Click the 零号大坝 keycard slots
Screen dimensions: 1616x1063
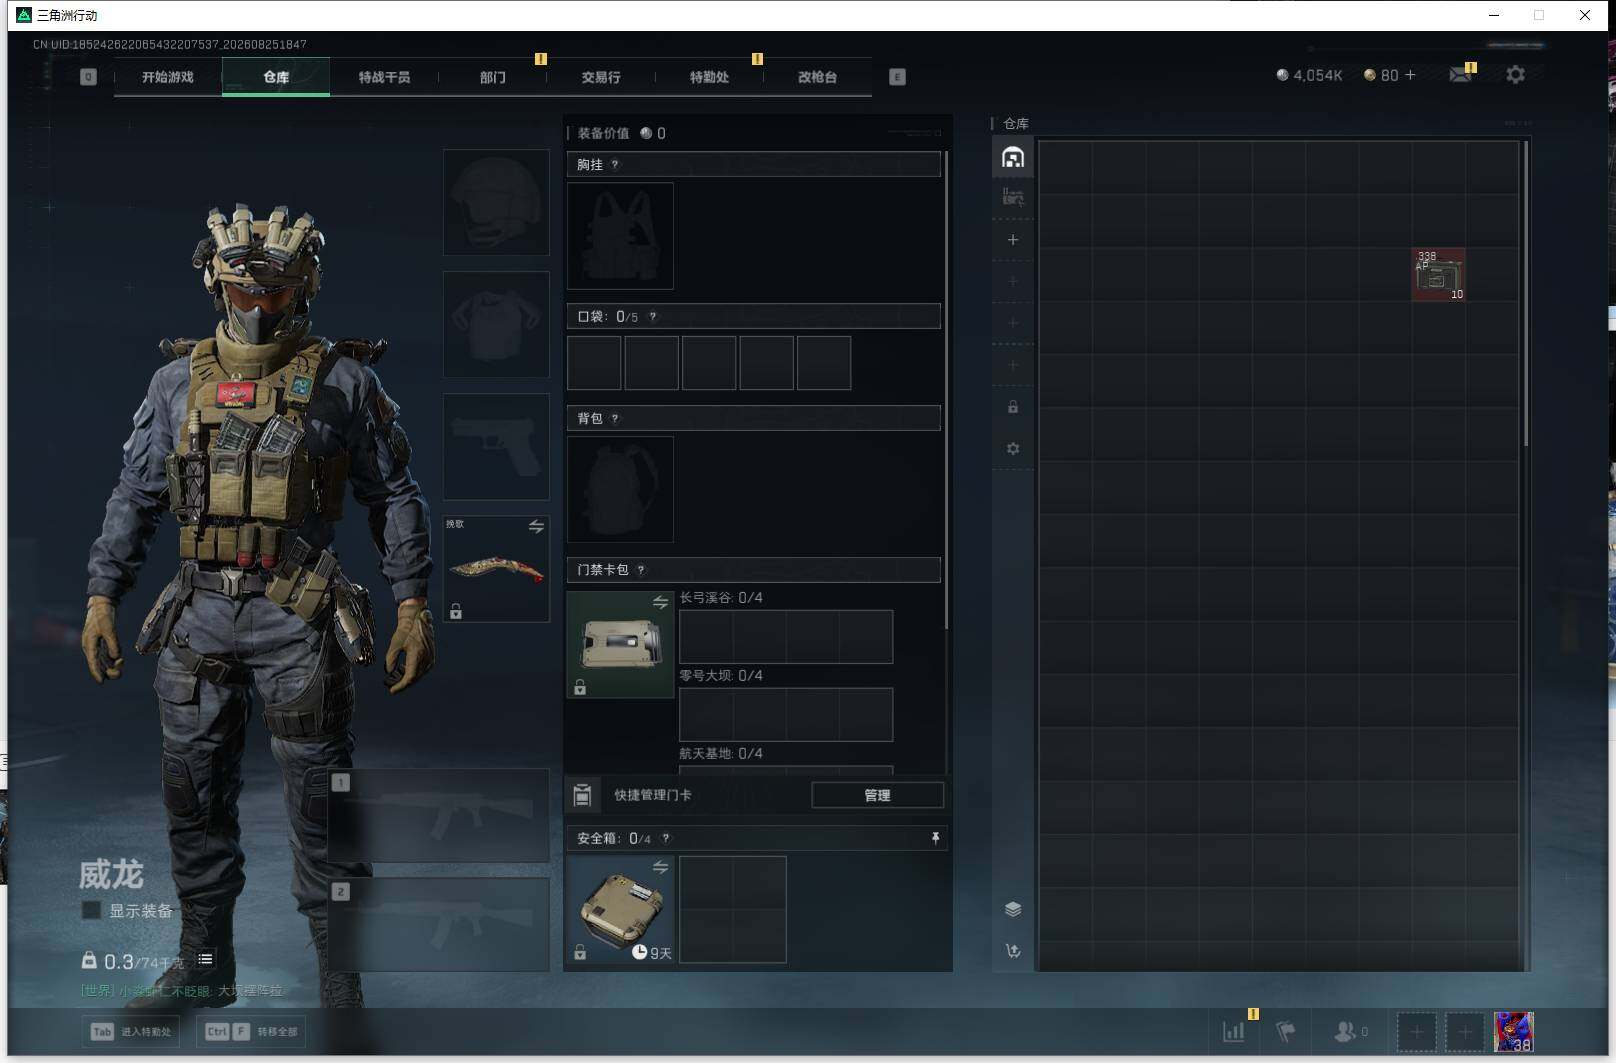coord(786,714)
